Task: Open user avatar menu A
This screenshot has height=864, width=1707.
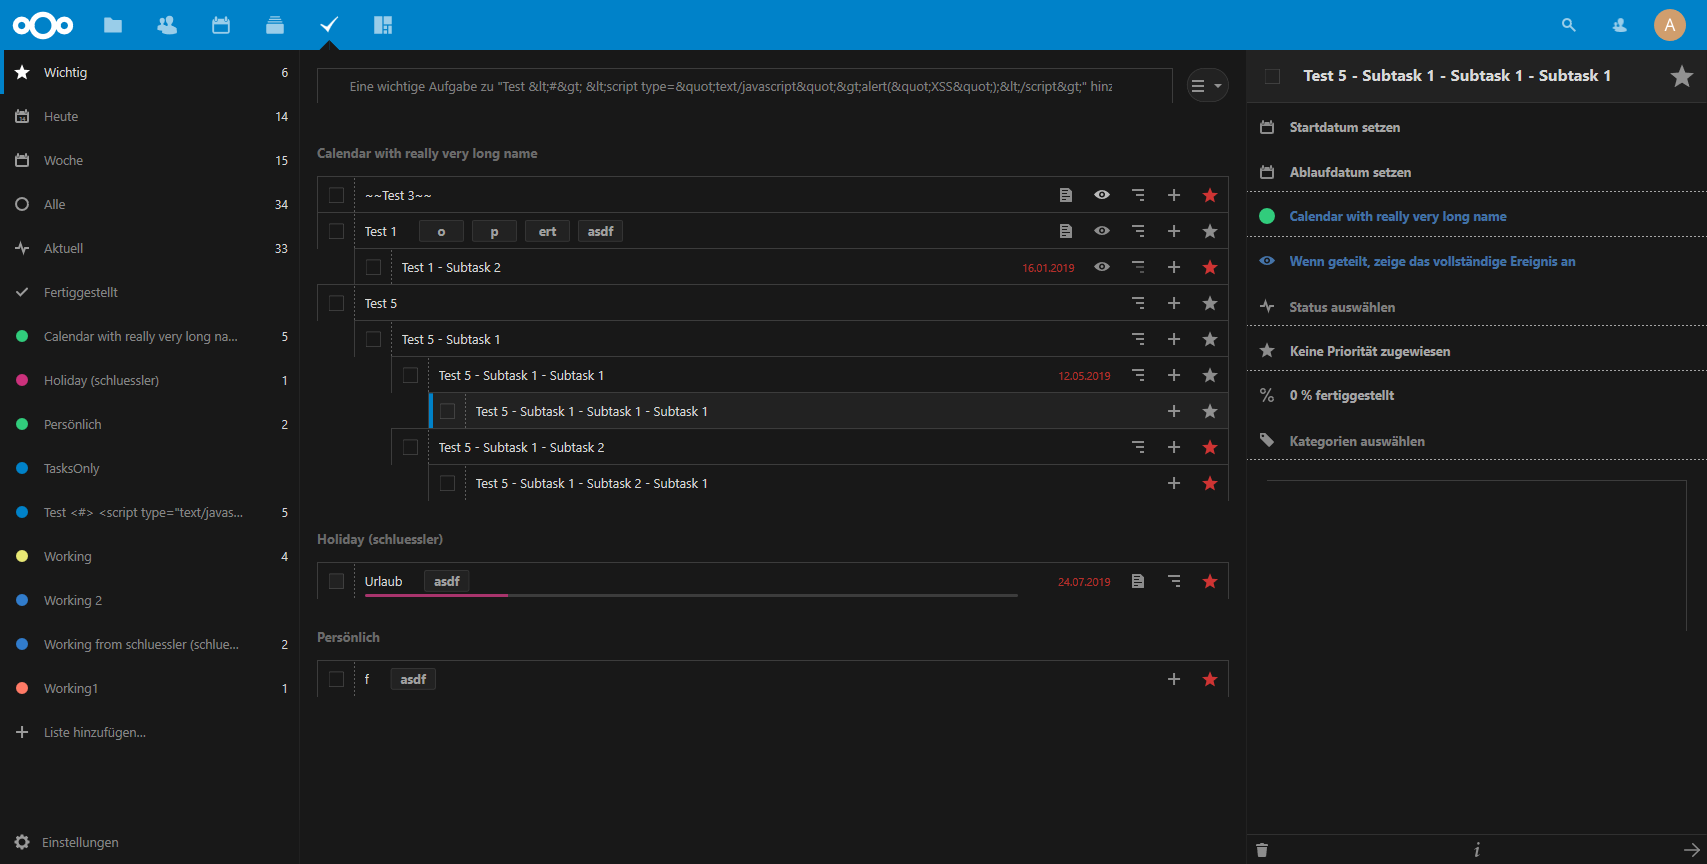Action: [1670, 25]
